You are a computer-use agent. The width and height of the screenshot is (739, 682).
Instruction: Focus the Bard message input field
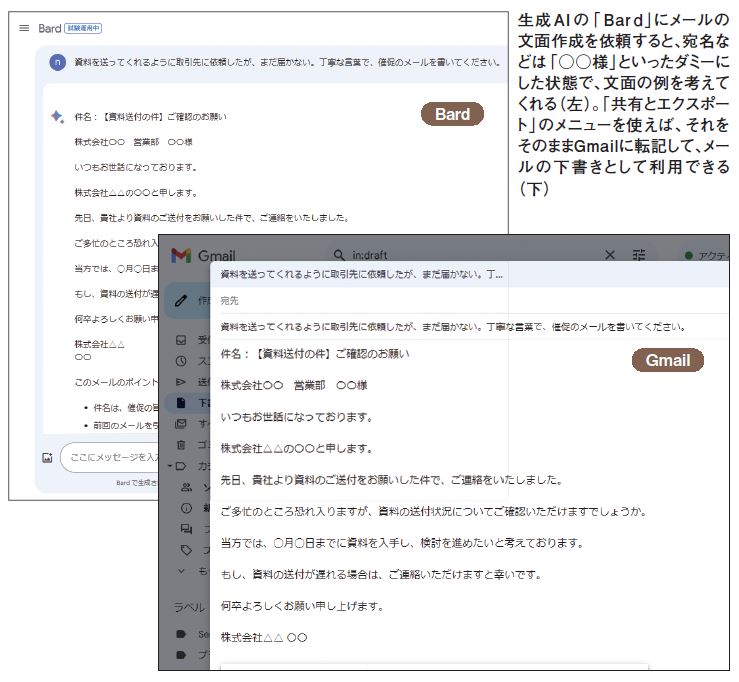click(111, 457)
